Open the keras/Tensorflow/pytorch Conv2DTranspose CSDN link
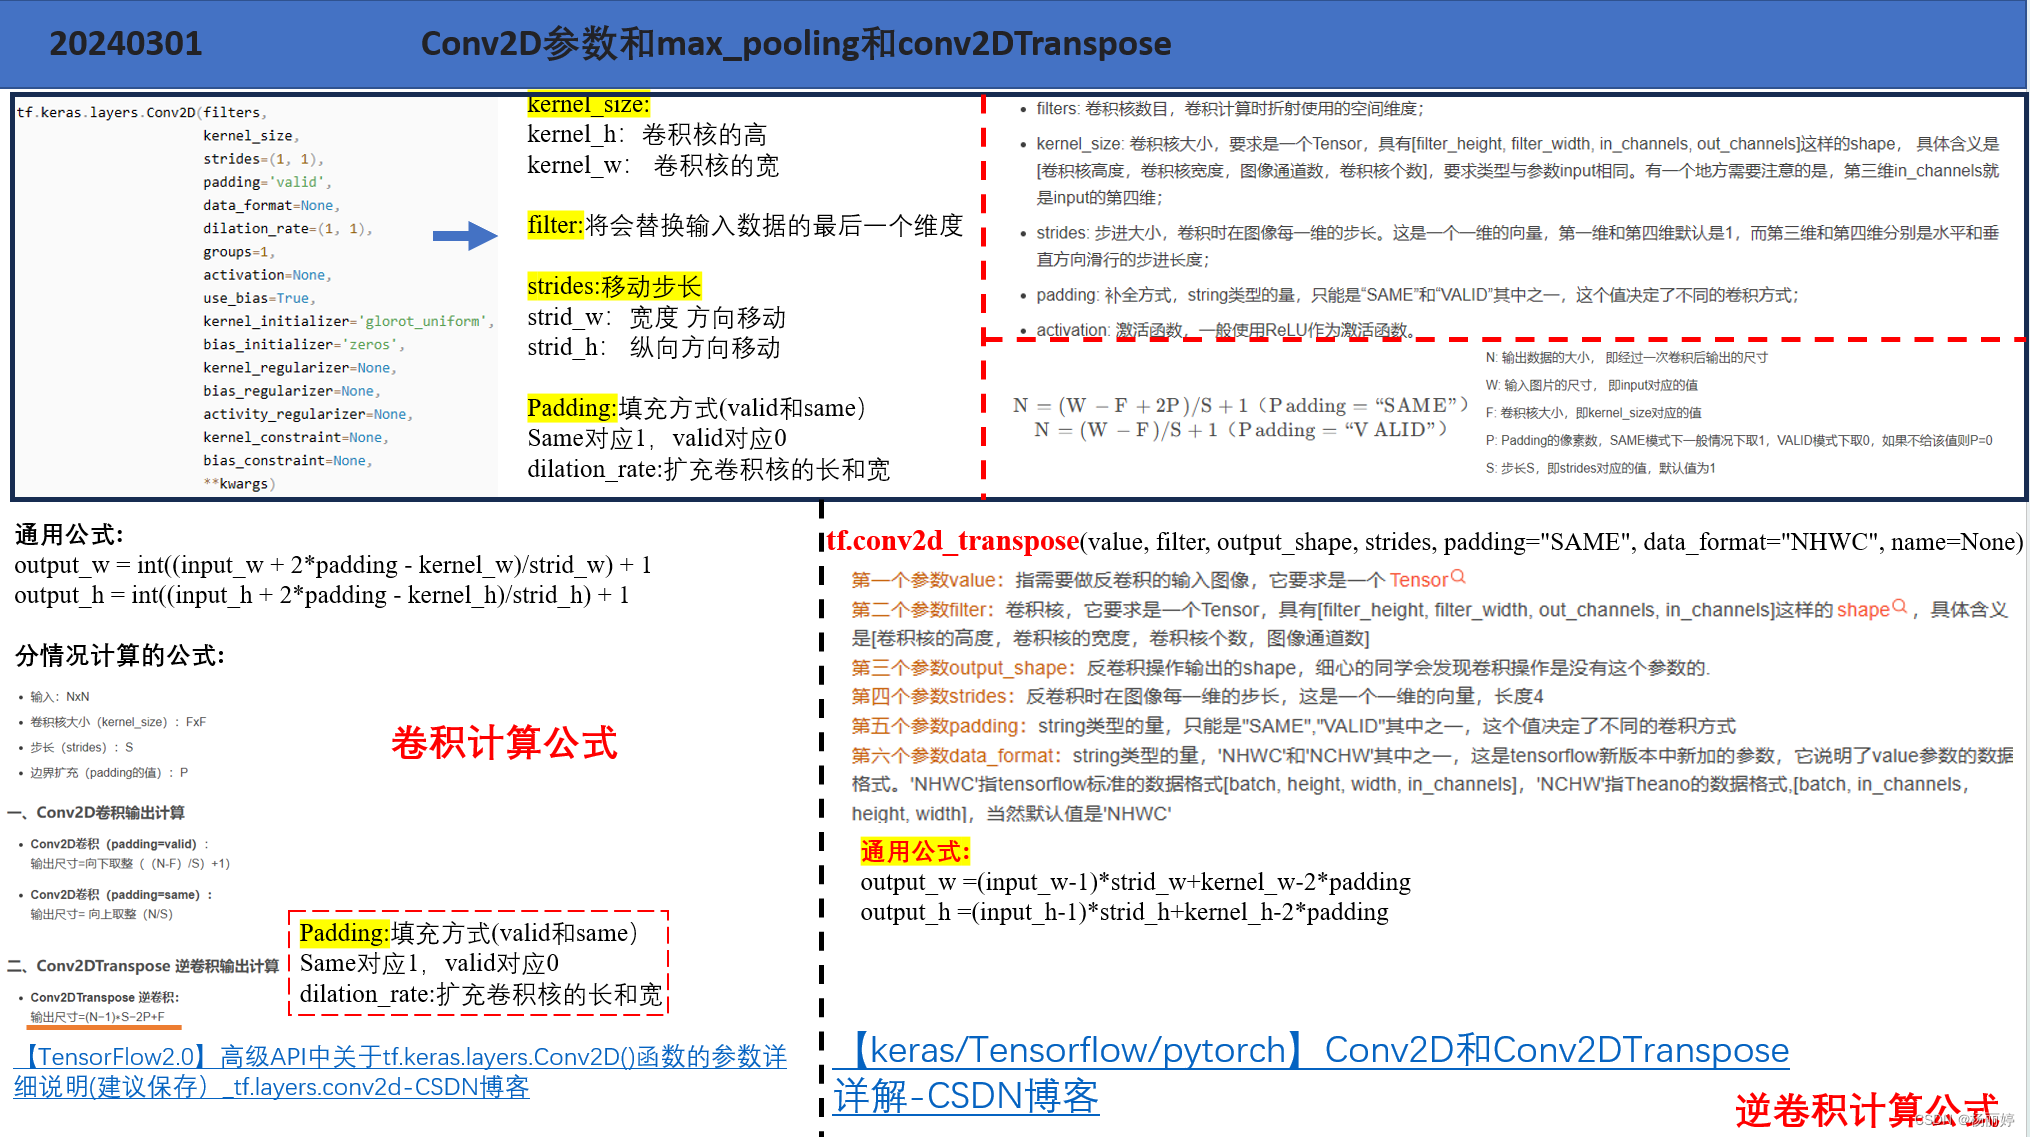The image size is (2030, 1137). [x=1311, y=1073]
